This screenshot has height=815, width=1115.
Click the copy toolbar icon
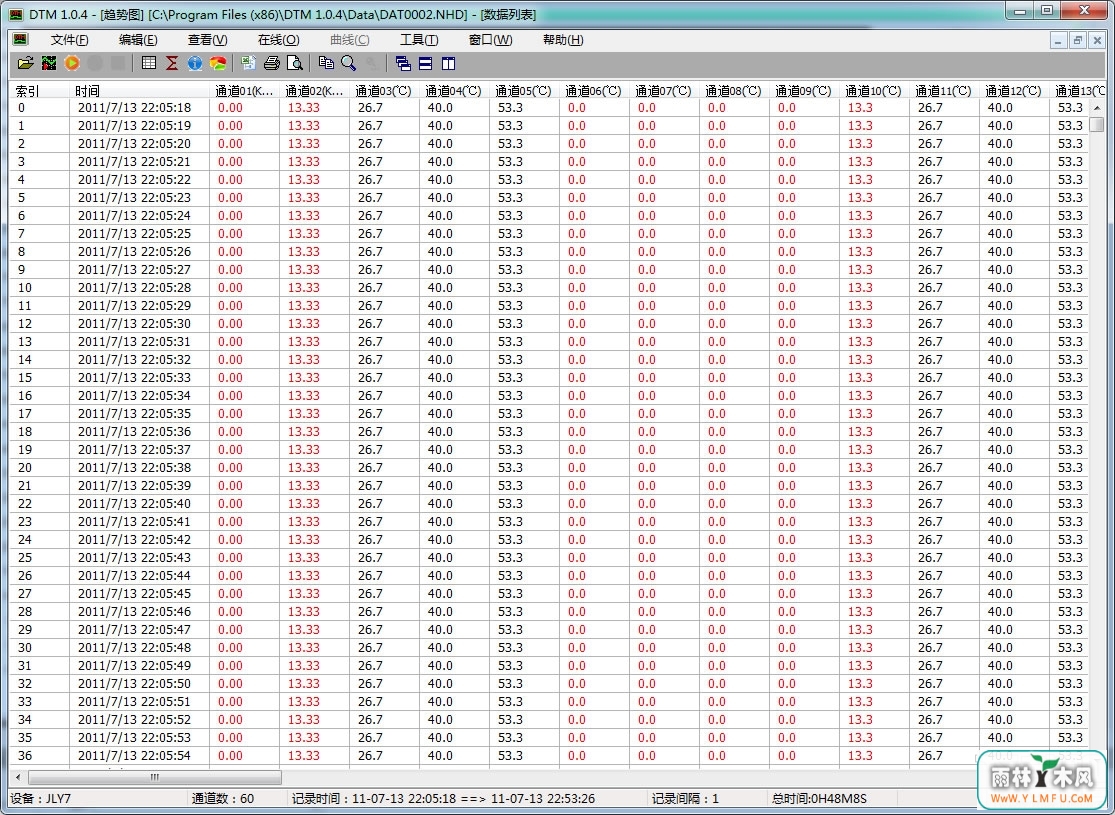[x=326, y=63]
